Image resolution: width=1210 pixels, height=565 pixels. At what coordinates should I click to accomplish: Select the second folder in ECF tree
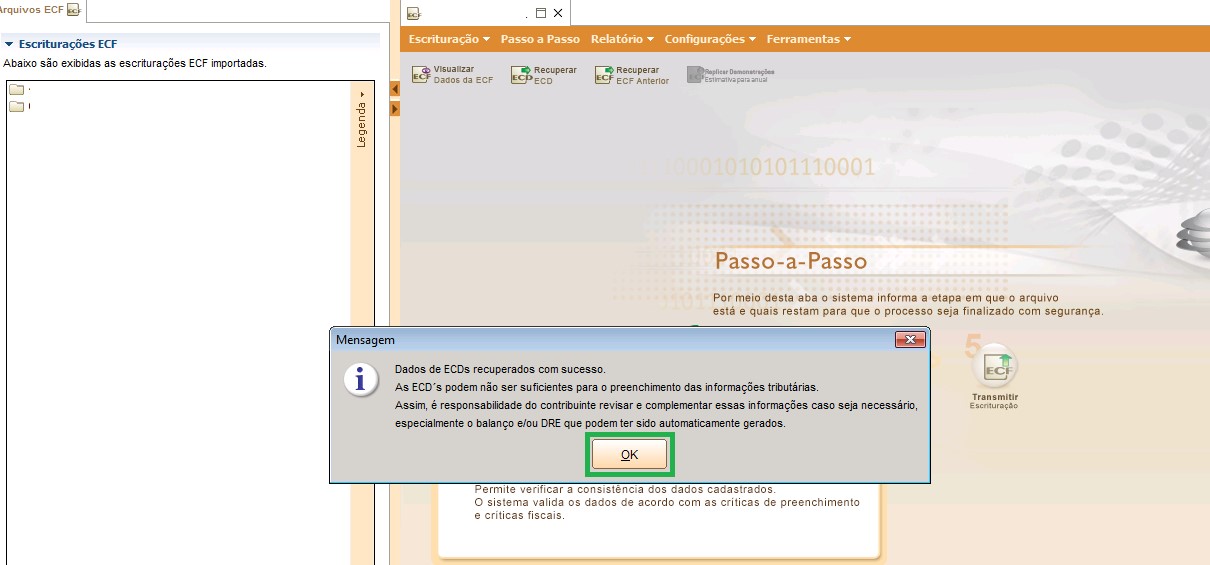pyautogui.click(x=16, y=107)
